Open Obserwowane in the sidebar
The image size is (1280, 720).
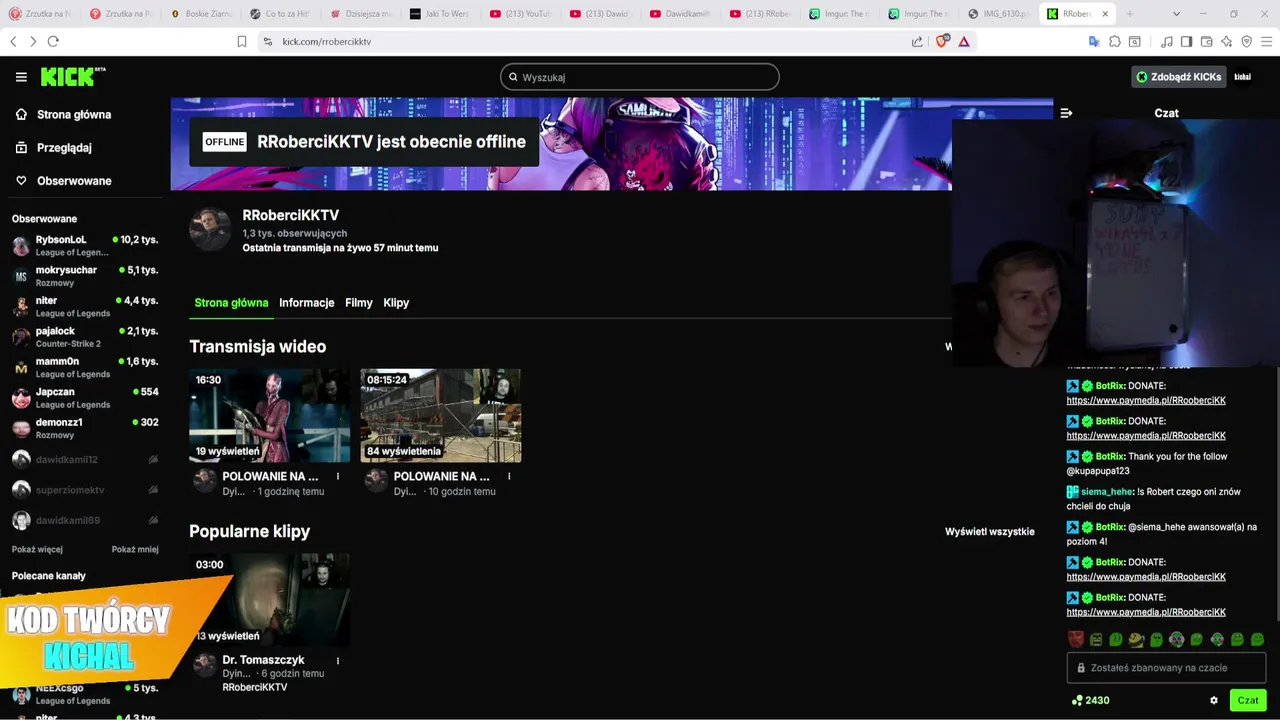point(63,181)
